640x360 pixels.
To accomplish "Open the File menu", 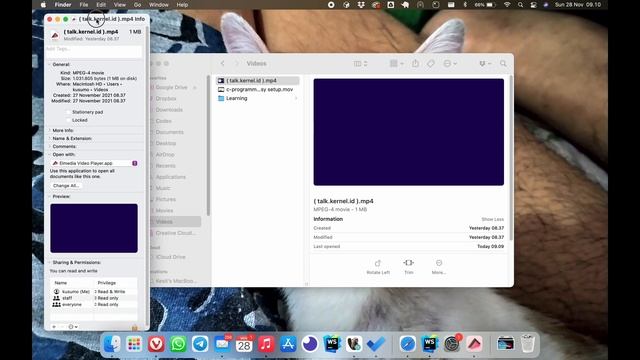I will click(x=84, y=5).
